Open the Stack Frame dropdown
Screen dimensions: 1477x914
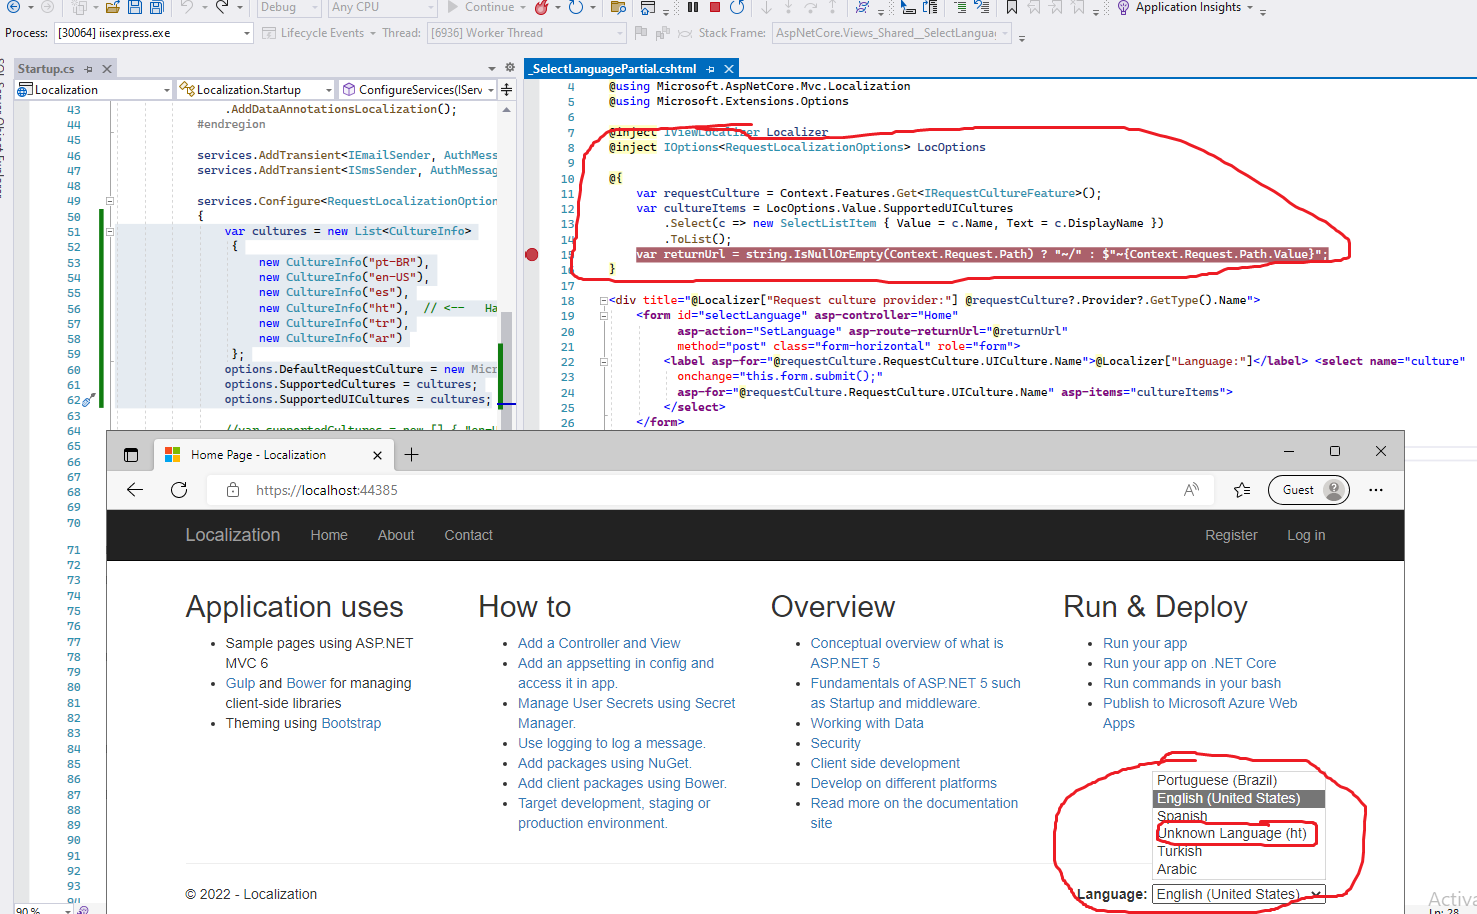click(892, 33)
